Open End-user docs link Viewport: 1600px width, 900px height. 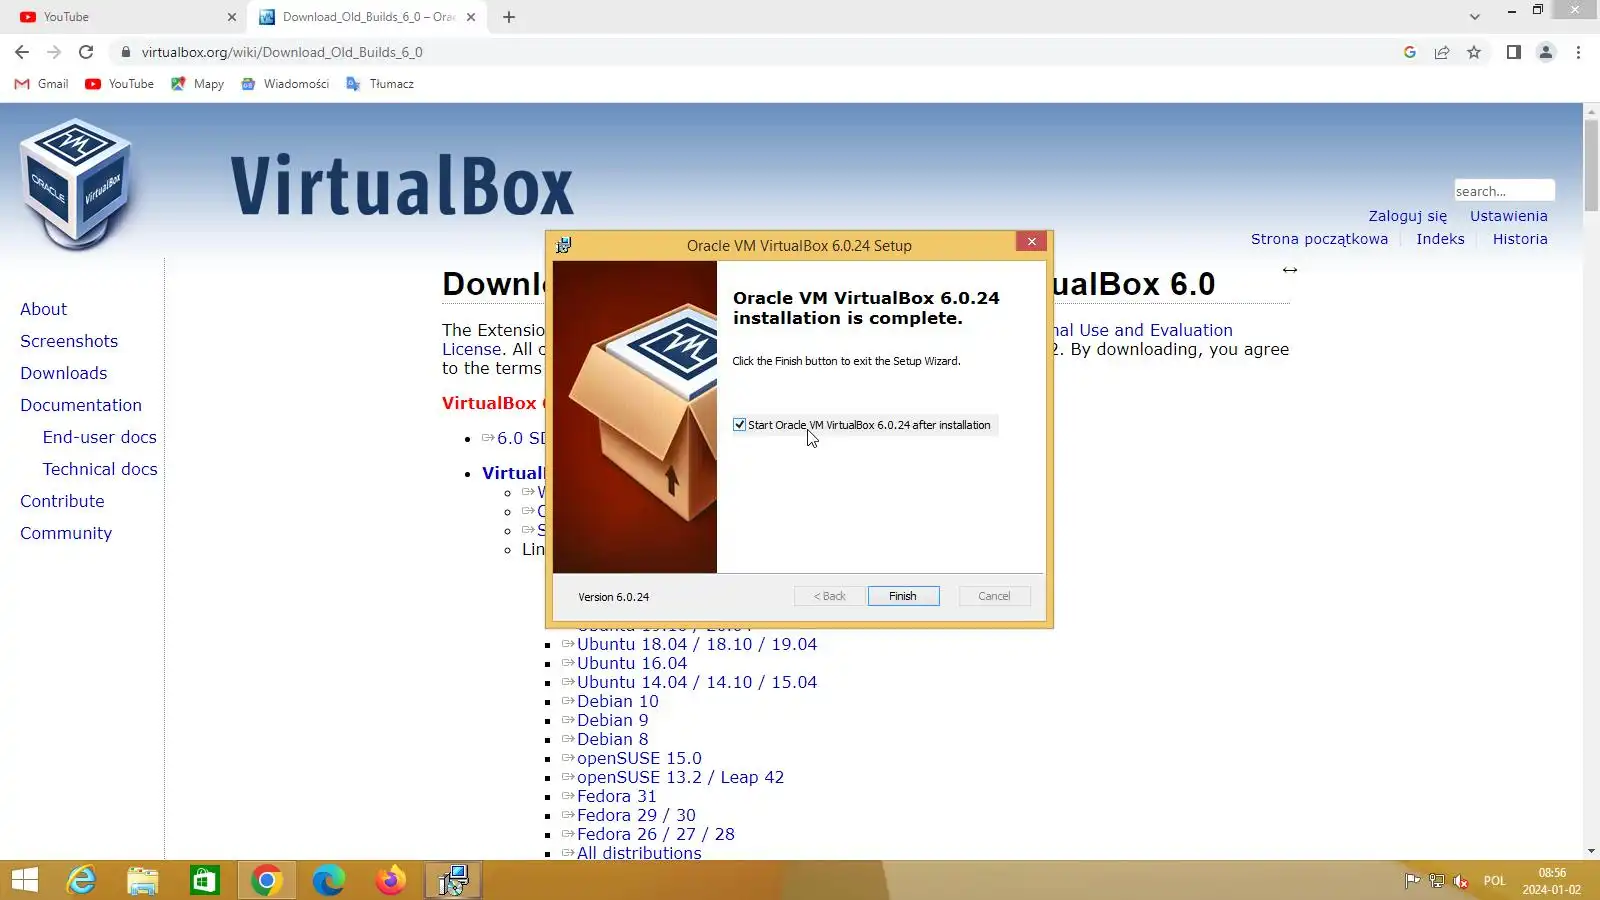click(100, 438)
